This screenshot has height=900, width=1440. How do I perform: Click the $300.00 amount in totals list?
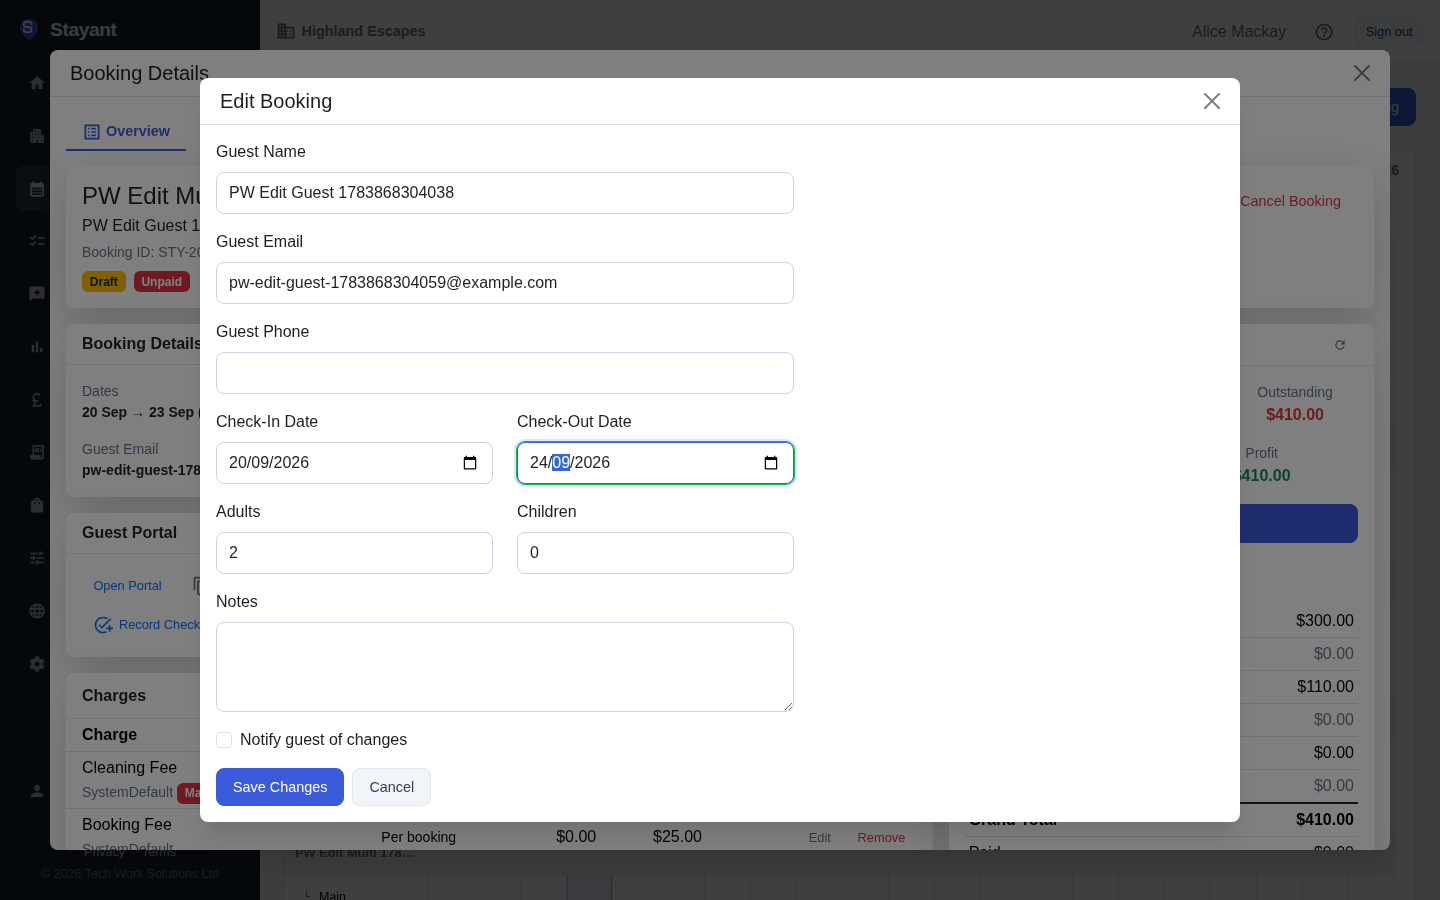1325,621
